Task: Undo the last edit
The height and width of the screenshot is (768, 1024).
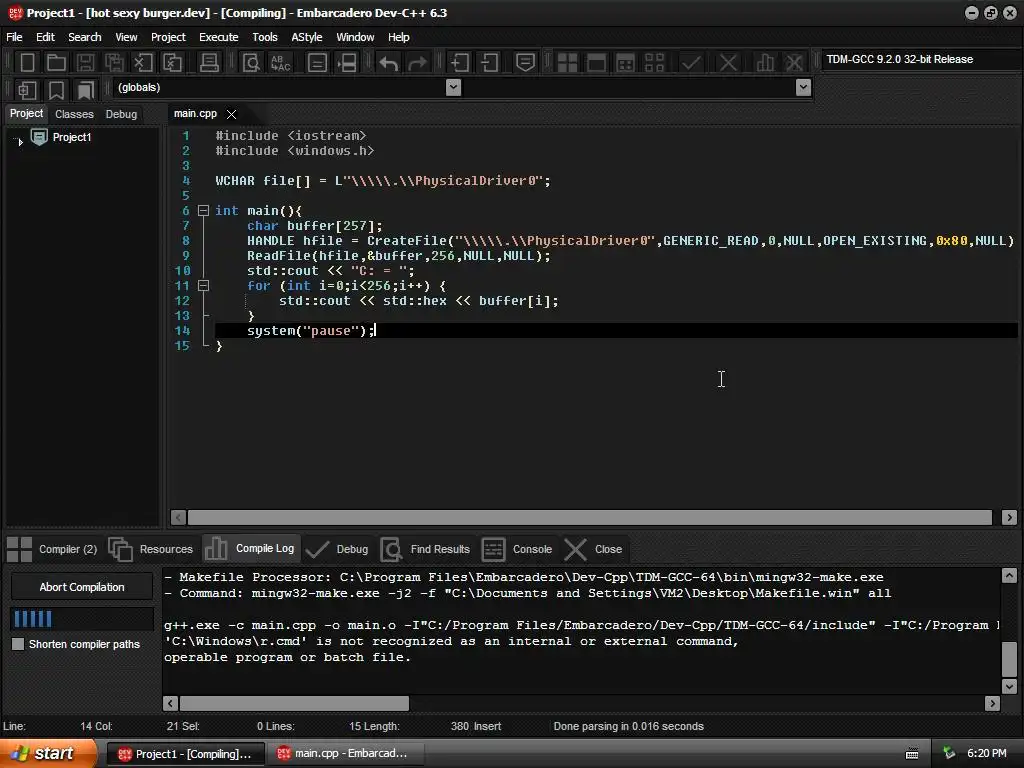Action: (389, 63)
